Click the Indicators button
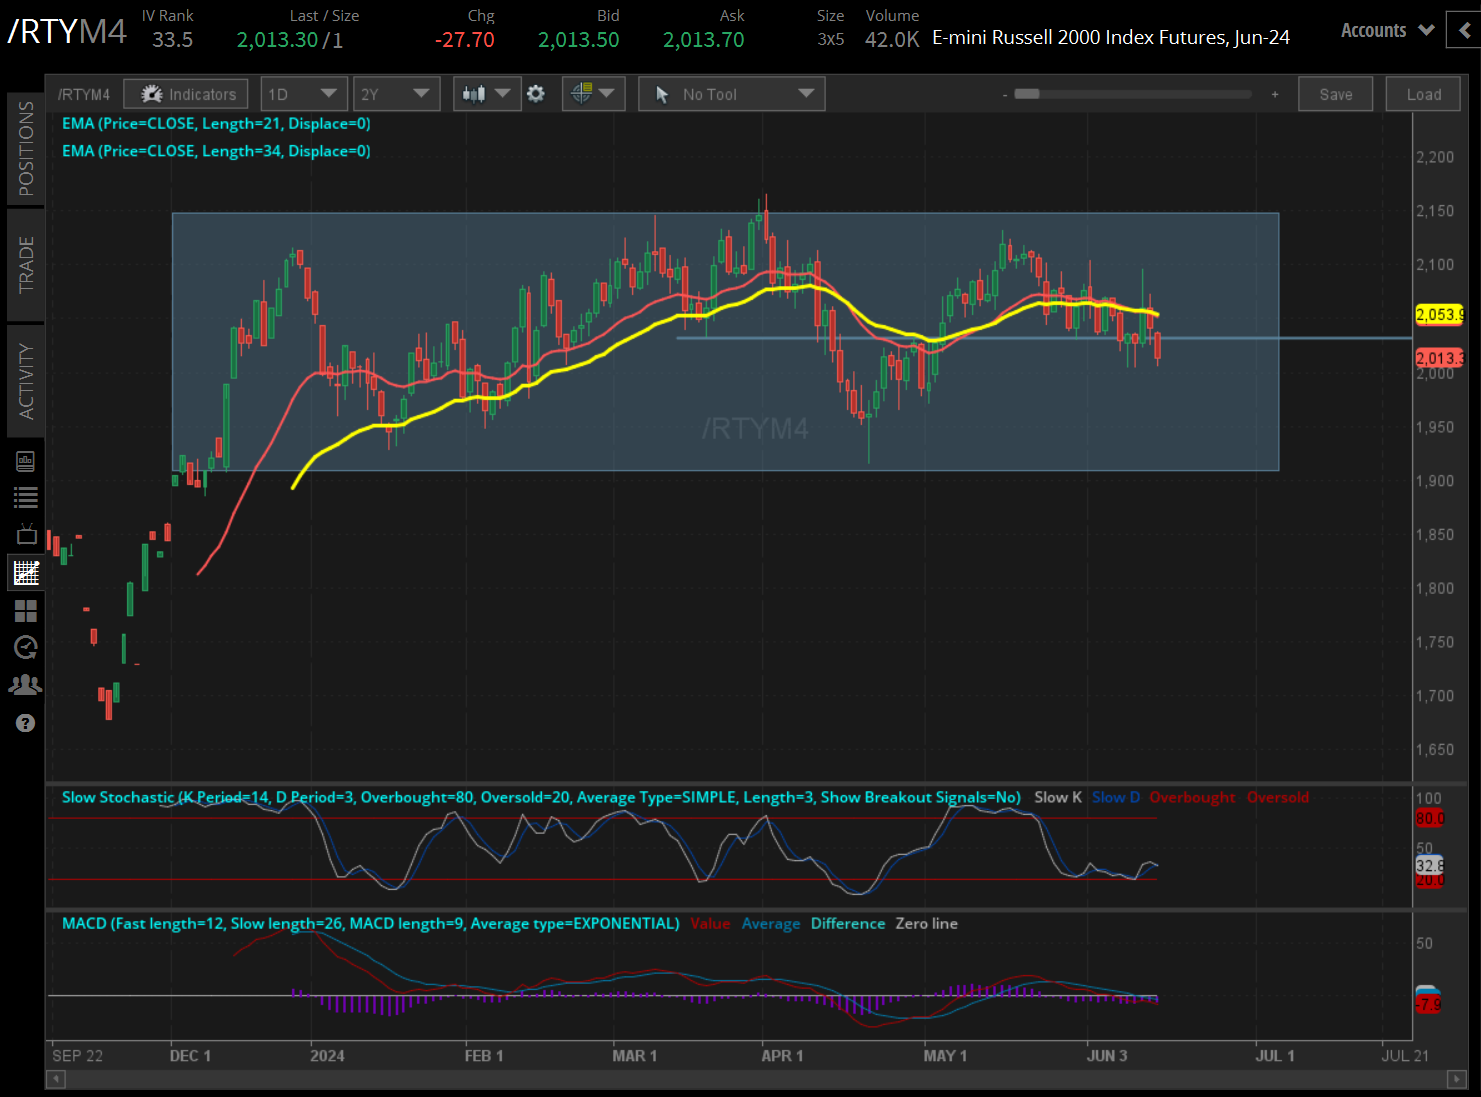The height and width of the screenshot is (1097, 1481). [187, 94]
